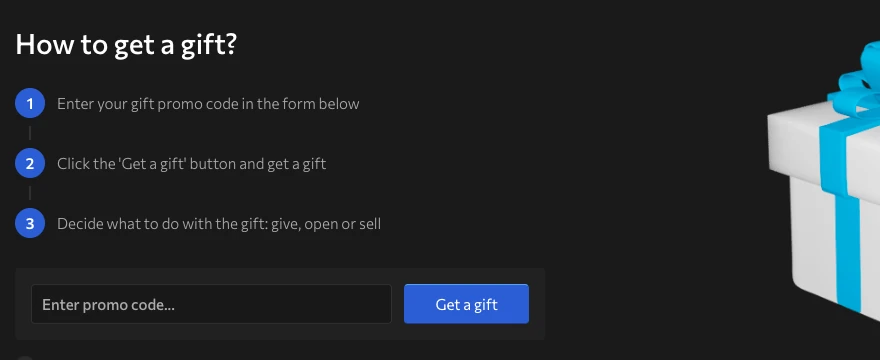Select the 'Decide what to do with the gift' text

click(x=219, y=224)
